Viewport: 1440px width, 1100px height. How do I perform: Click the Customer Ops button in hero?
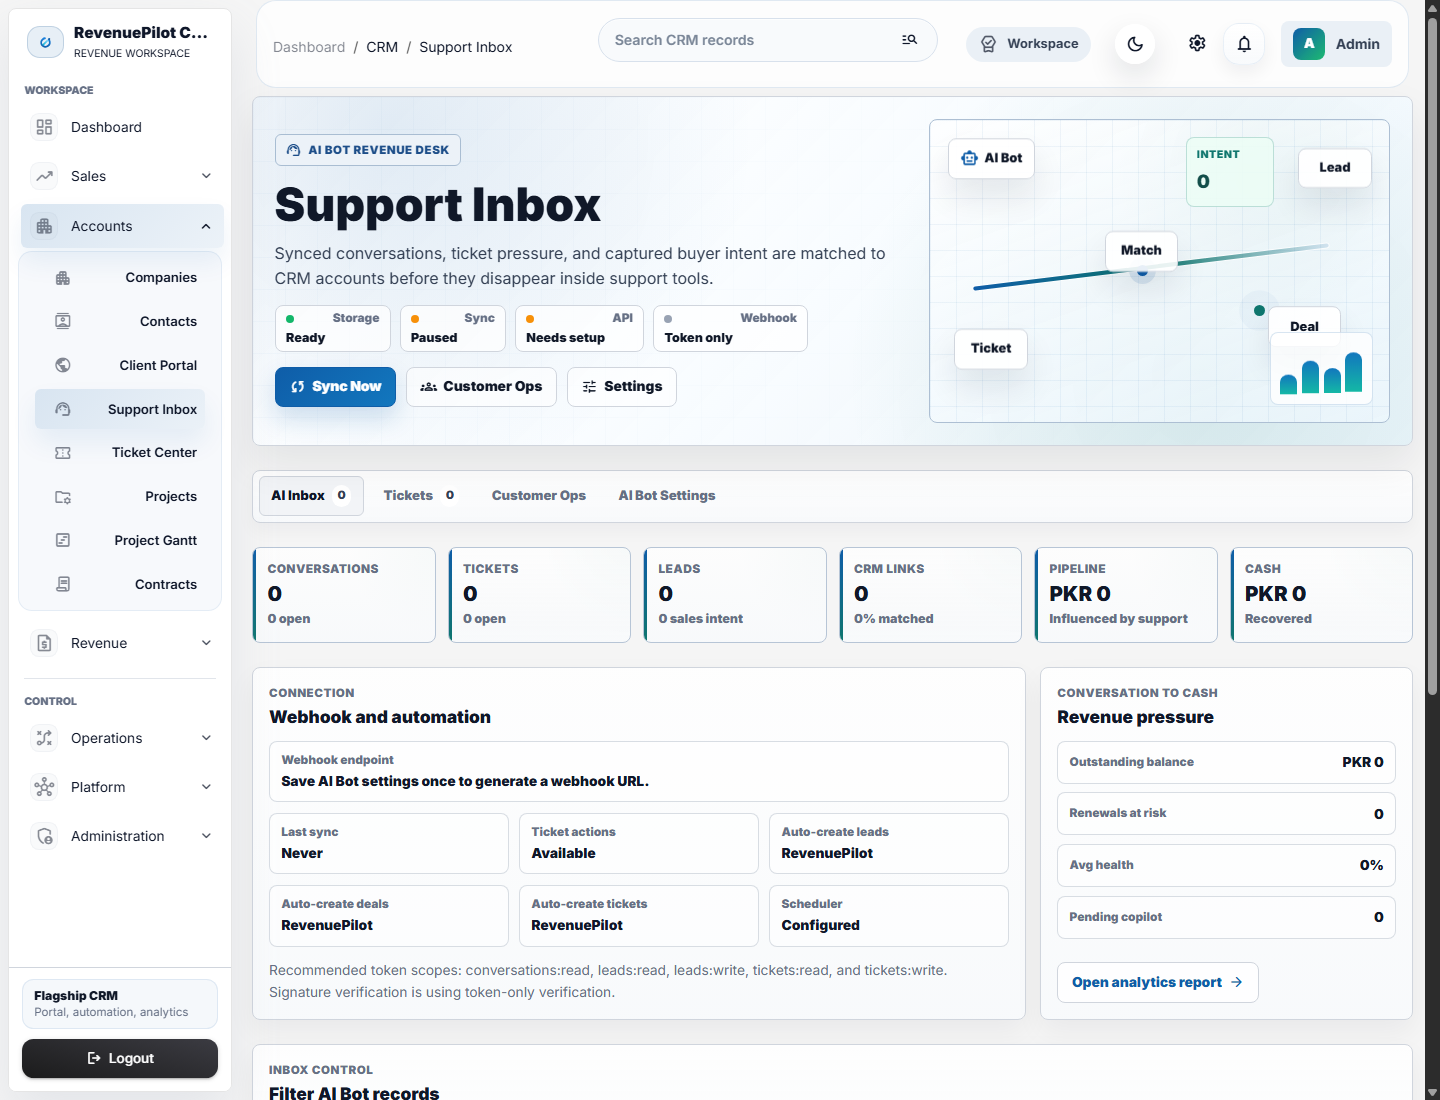481,387
